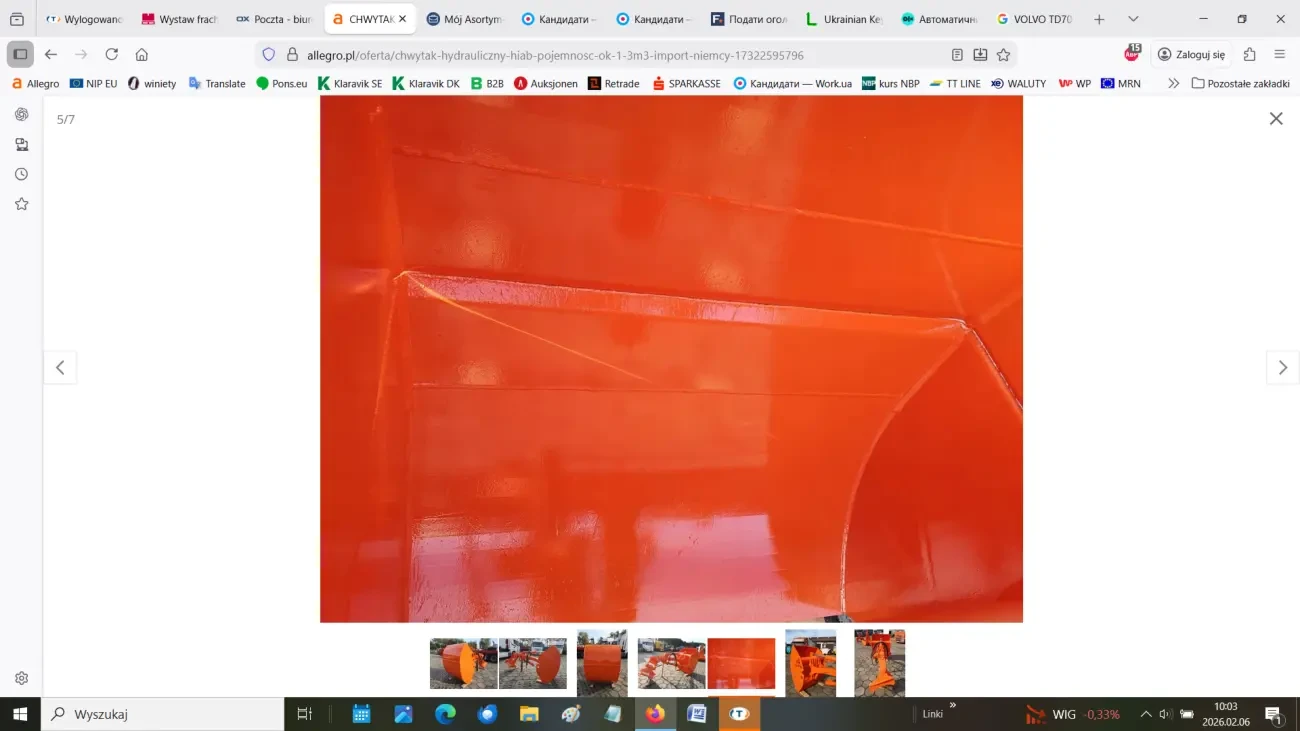Click Zaloguj się account button
The image size is (1300, 731).
tap(1191, 55)
